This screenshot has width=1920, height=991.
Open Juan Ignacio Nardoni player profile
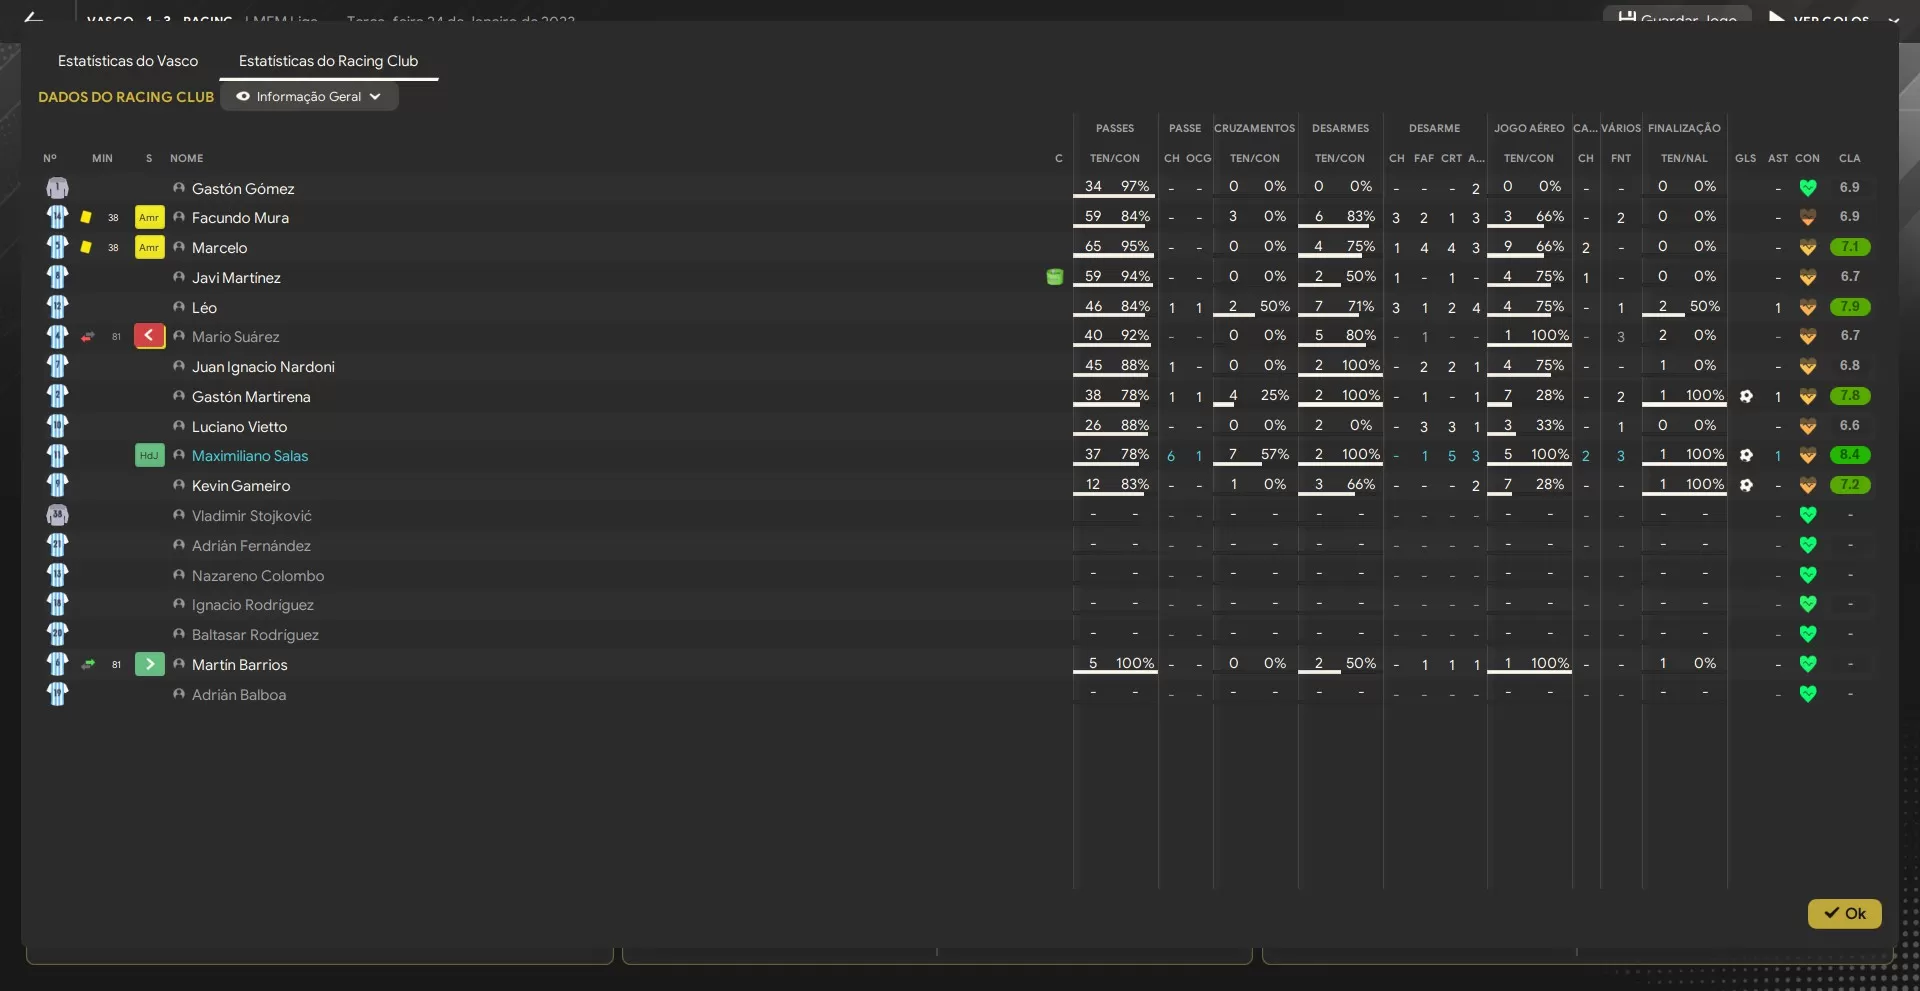[x=263, y=367]
